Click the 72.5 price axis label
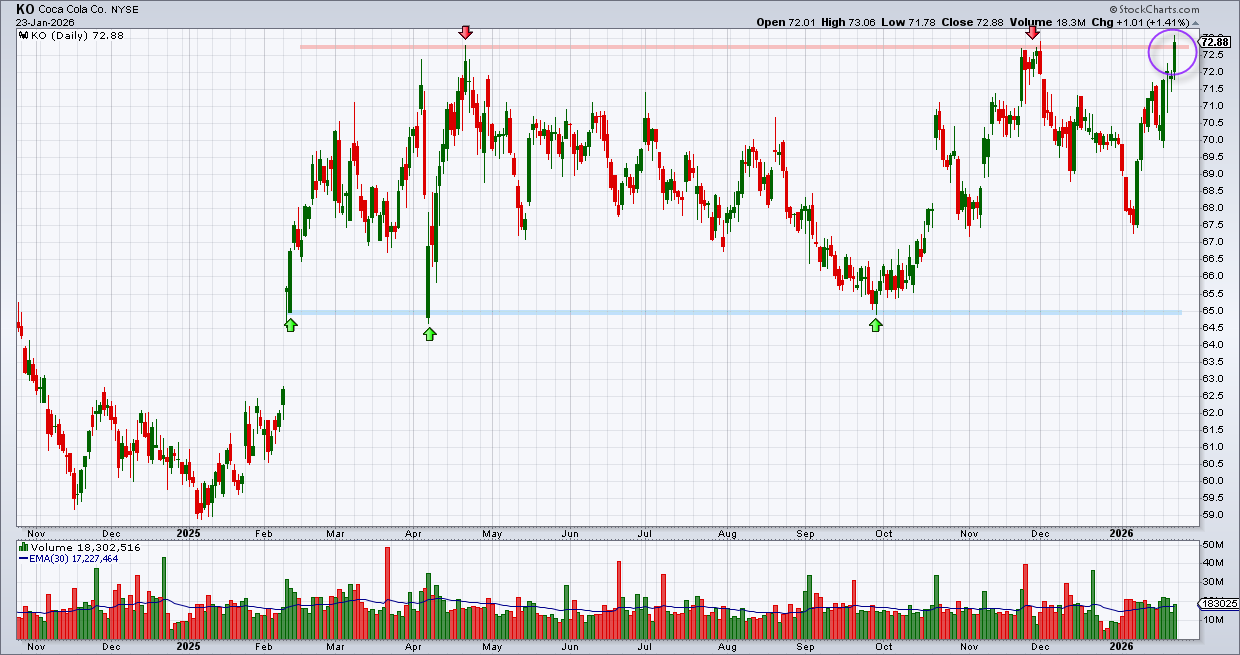 click(x=1212, y=55)
